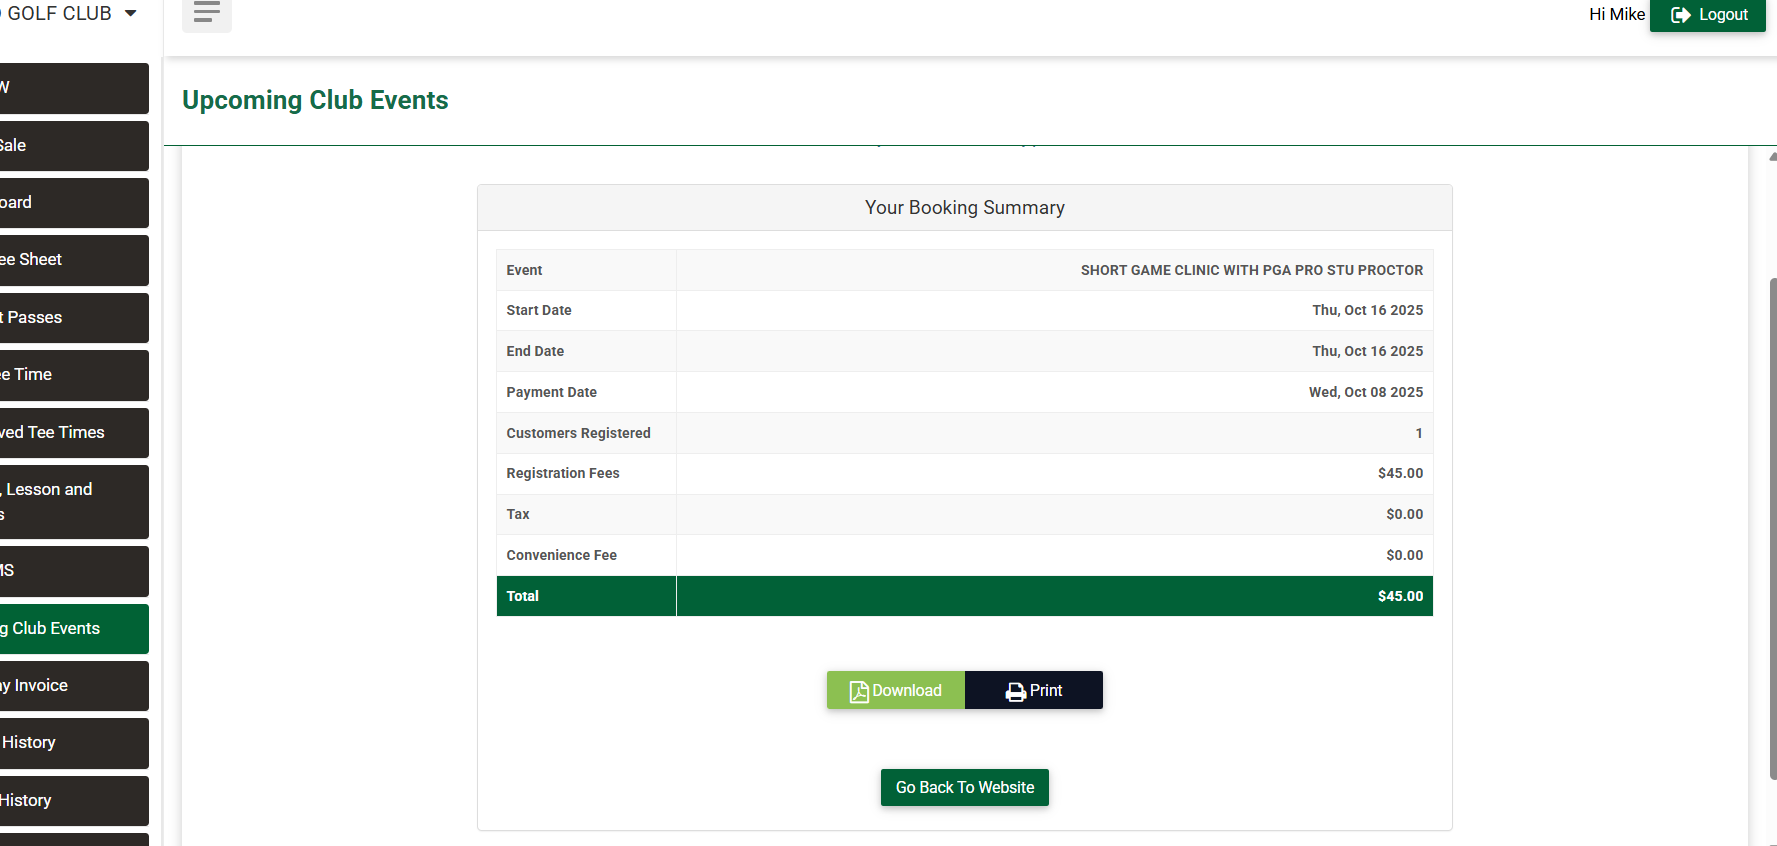1777x846 pixels.
Task: Click the Total row amount $45.00
Action: [1399, 596]
